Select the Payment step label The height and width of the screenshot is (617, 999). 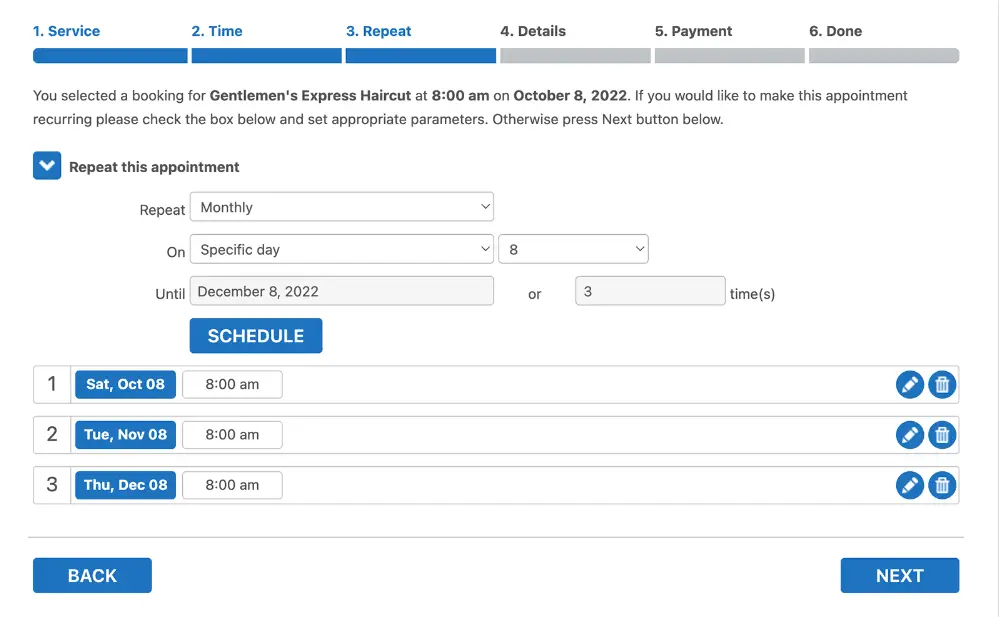(x=693, y=31)
